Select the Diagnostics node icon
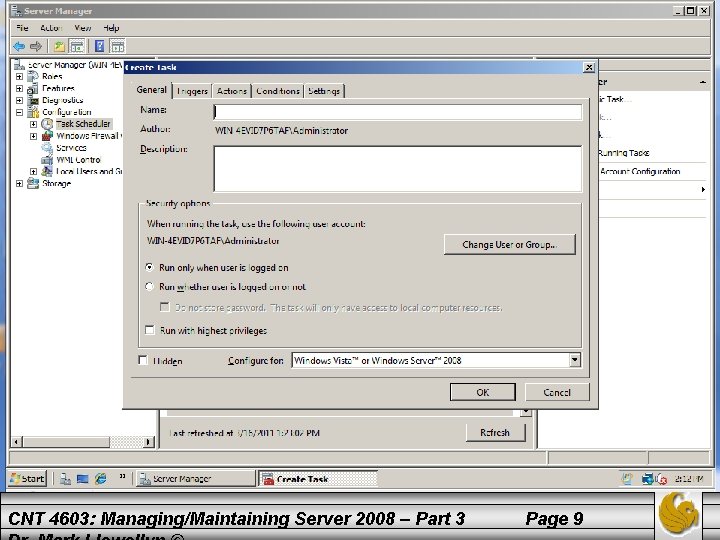720x540 pixels. pos(33,100)
